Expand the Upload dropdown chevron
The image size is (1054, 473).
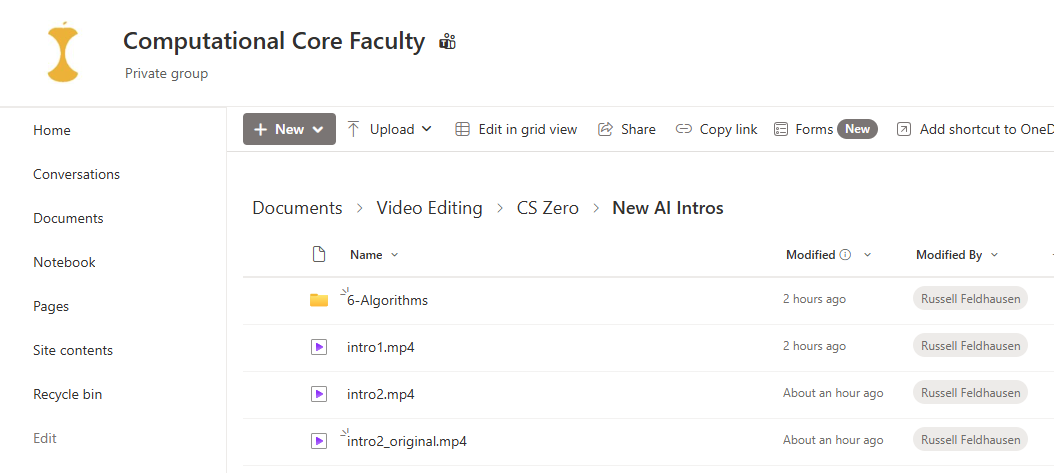pyautogui.click(x=426, y=129)
